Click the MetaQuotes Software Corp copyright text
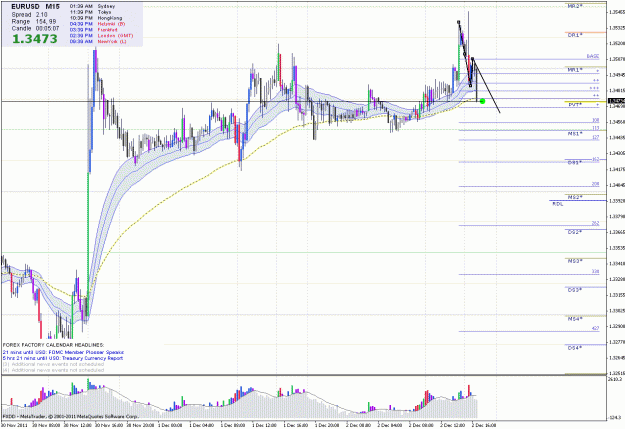The height and width of the screenshot is (429, 625). coord(71,417)
